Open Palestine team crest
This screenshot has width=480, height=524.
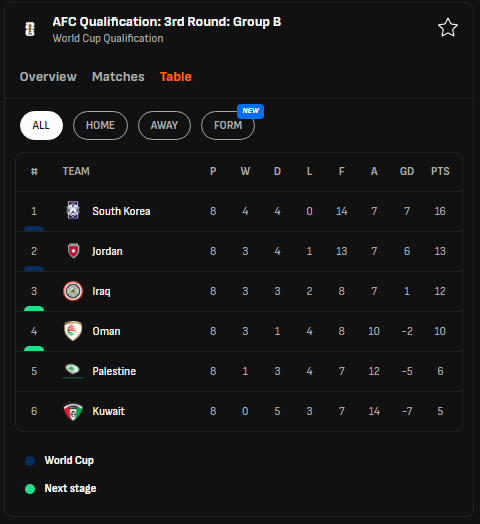click(x=73, y=371)
